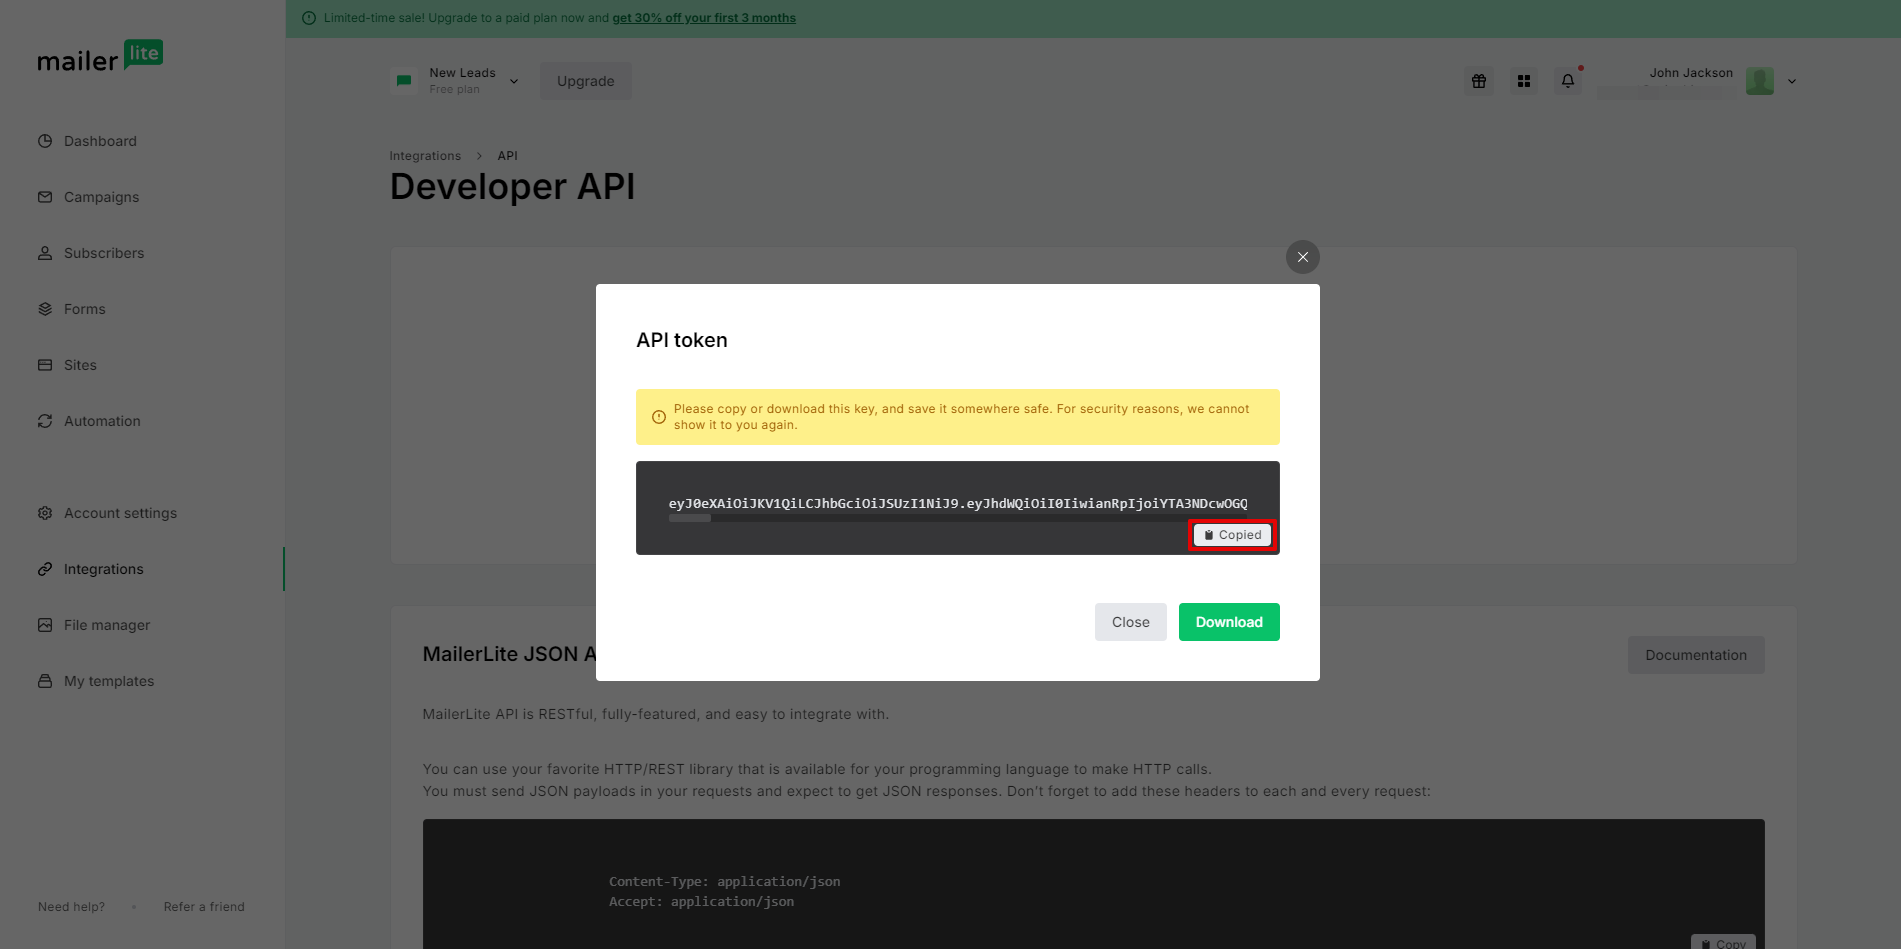Download the API token
The image size is (1901, 949).
tap(1229, 622)
